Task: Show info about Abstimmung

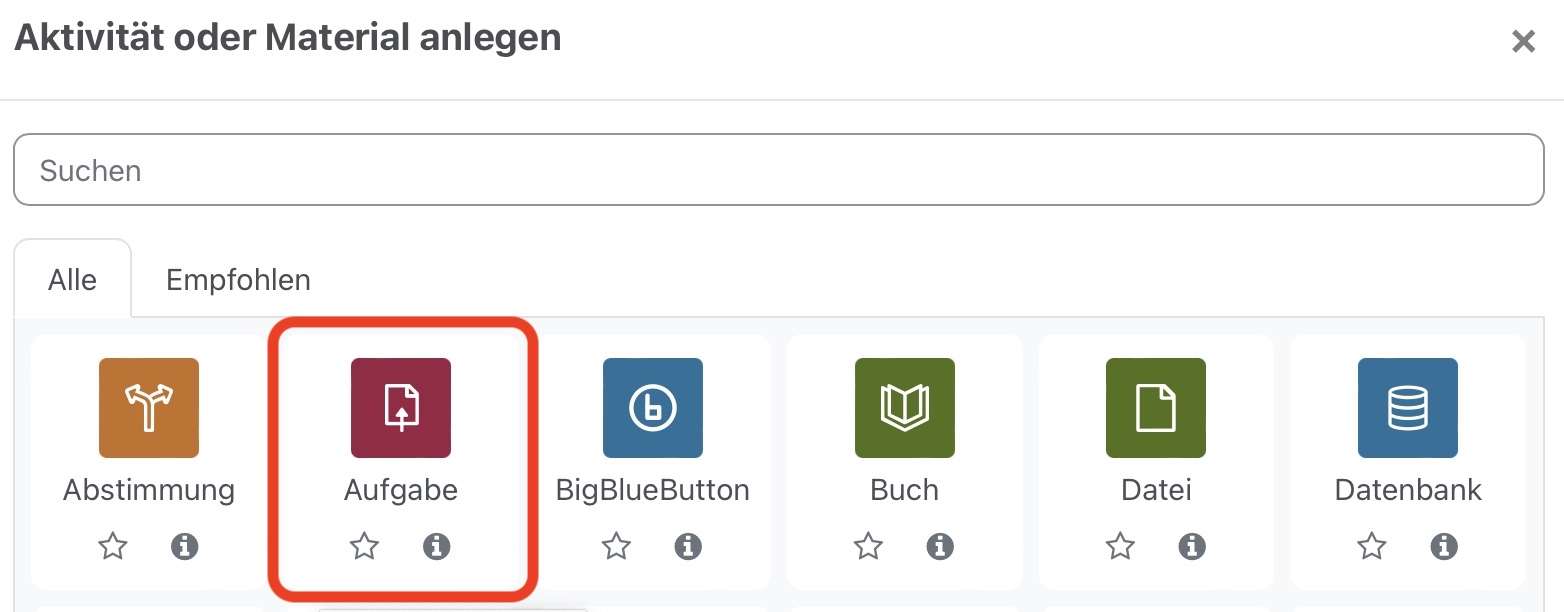Action: click(x=184, y=546)
